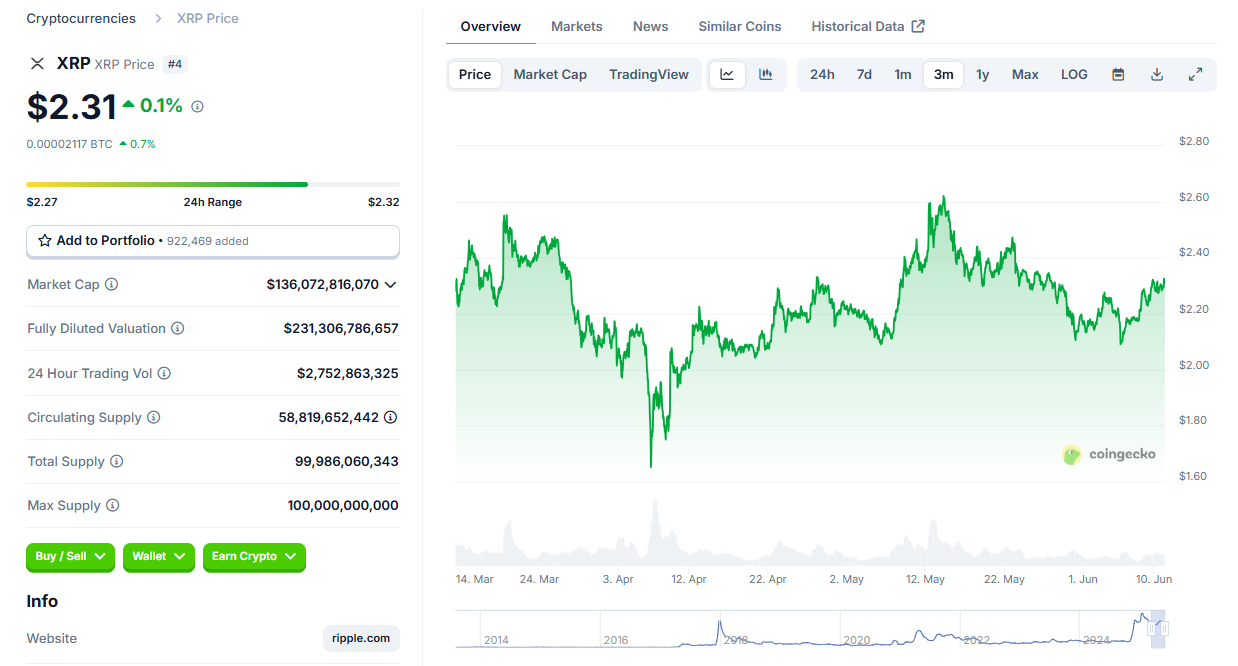The width and height of the screenshot is (1238, 666).
Task: Switch to line chart view icon
Action: click(727, 75)
